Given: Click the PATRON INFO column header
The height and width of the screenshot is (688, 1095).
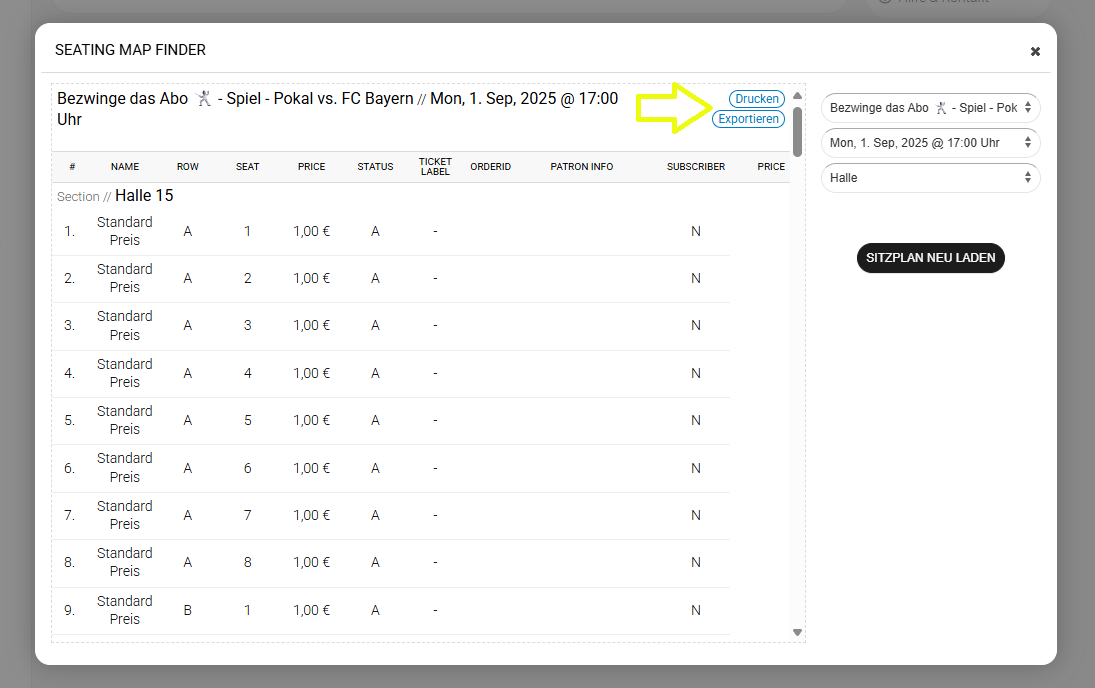Looking at the screenshot, I should [582, 167].
